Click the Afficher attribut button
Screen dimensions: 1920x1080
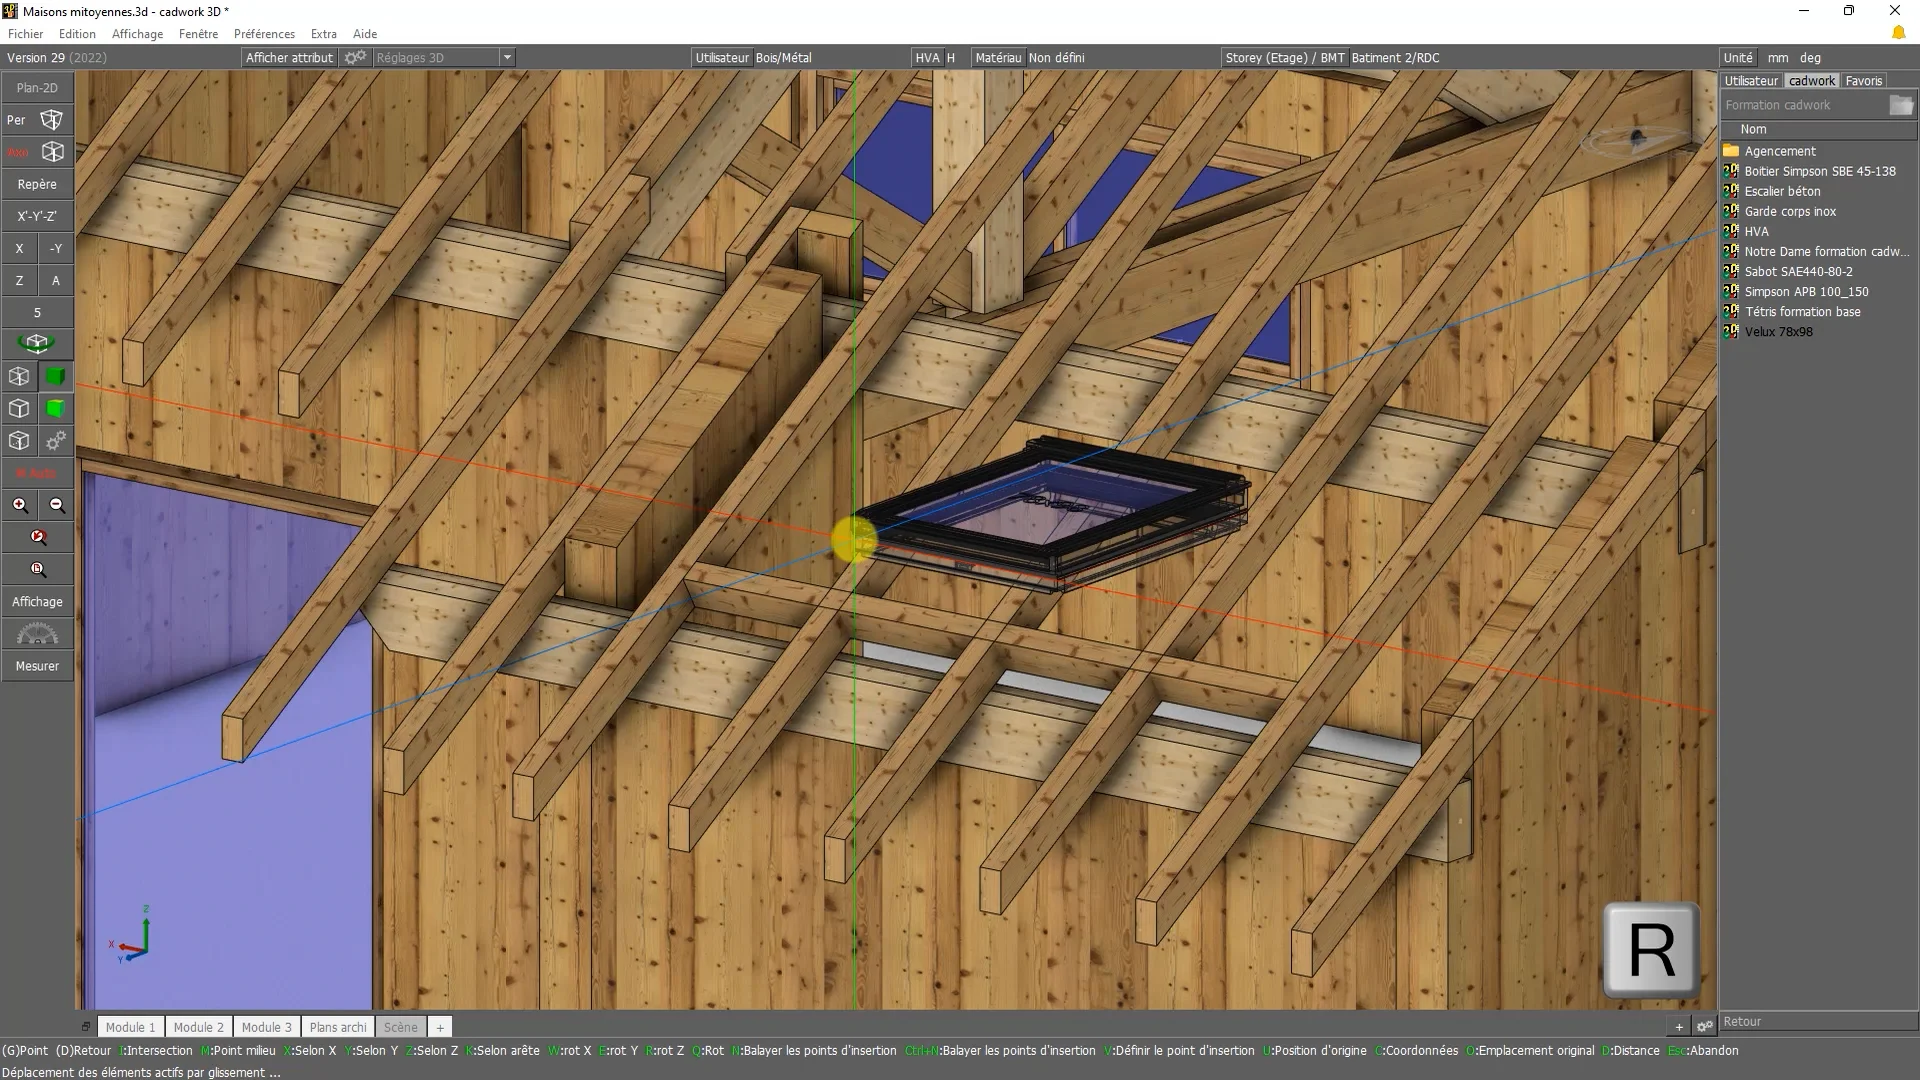(x=289, y=58)
